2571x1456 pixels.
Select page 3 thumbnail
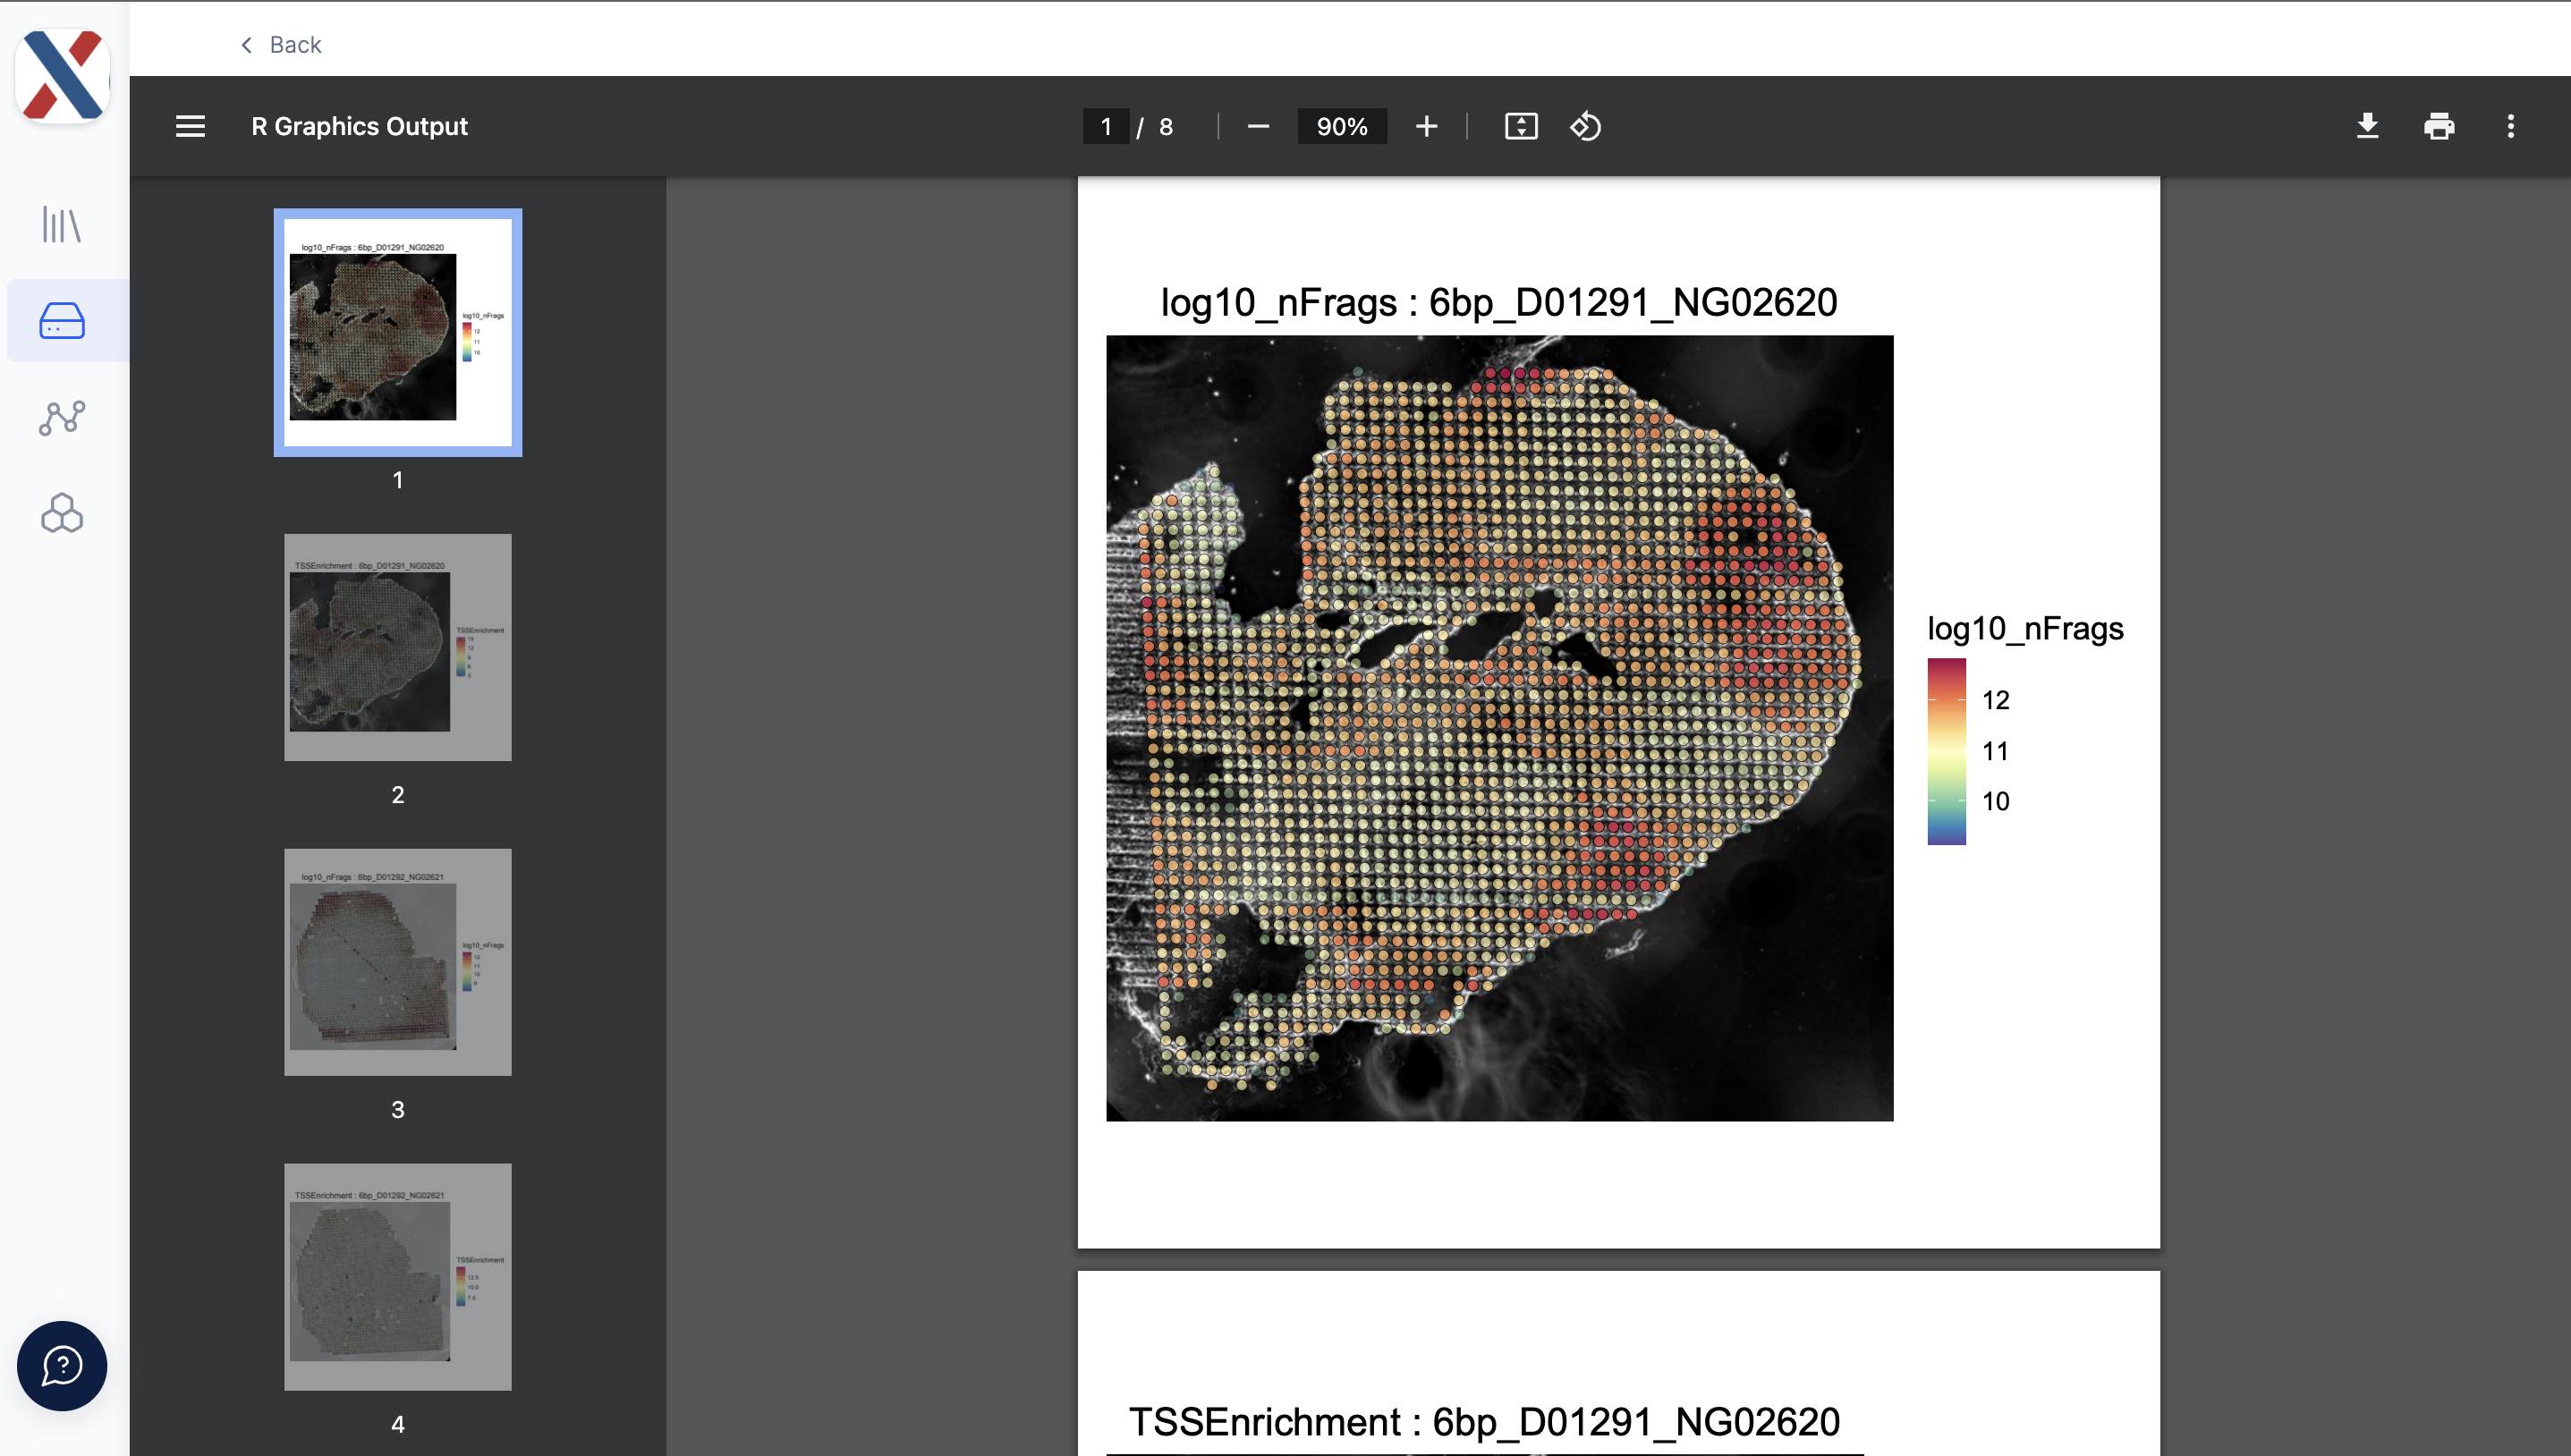pyautogui.click(x=398, y=962)
